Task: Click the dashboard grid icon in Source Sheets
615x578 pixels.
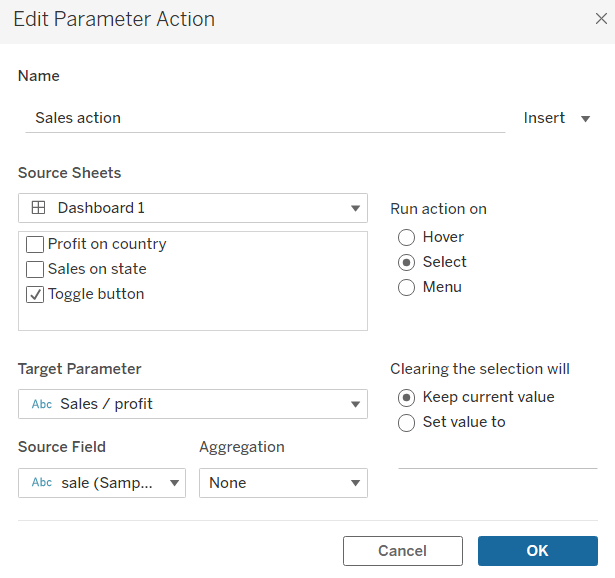Action: tap(38, 208)
